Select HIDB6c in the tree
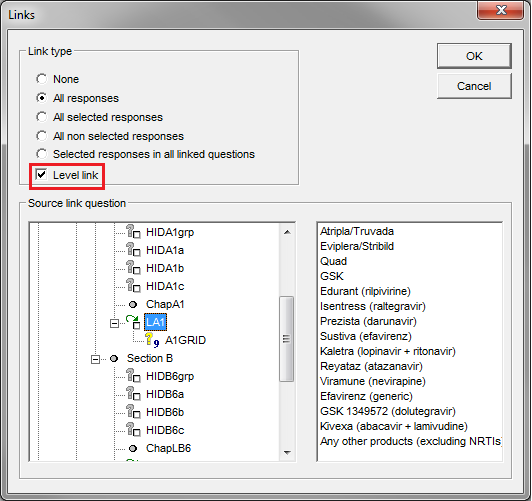Image resolution: width=532 pixels, height=501 pixels. point(165,430)
